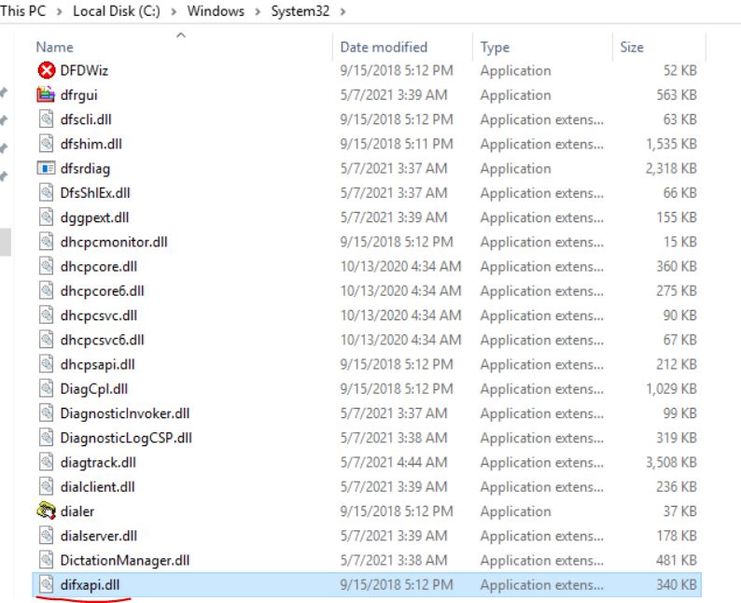Click the dhcpsapi.dll file icon
This screenshot has width=741, height=603.
coord(46,364)
